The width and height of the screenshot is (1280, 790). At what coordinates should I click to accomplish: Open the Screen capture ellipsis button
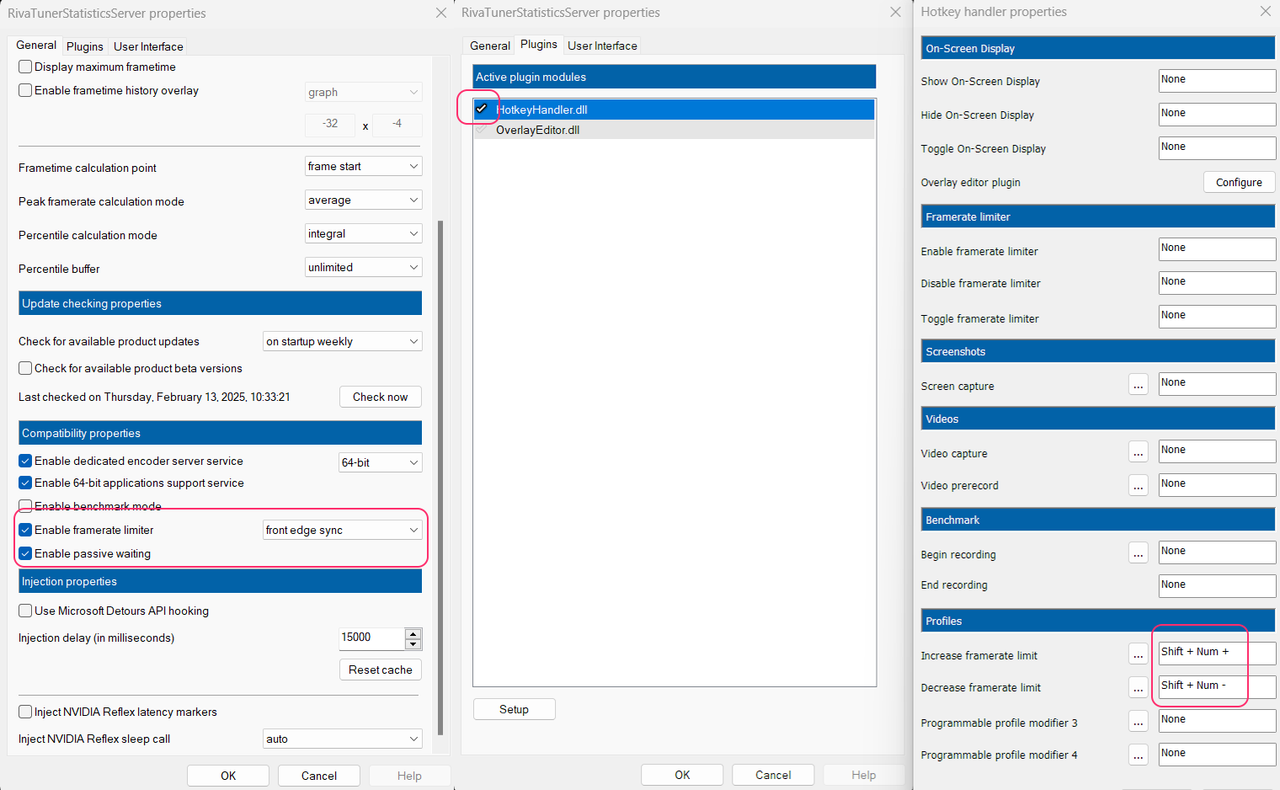click(x=1138, y=385)
